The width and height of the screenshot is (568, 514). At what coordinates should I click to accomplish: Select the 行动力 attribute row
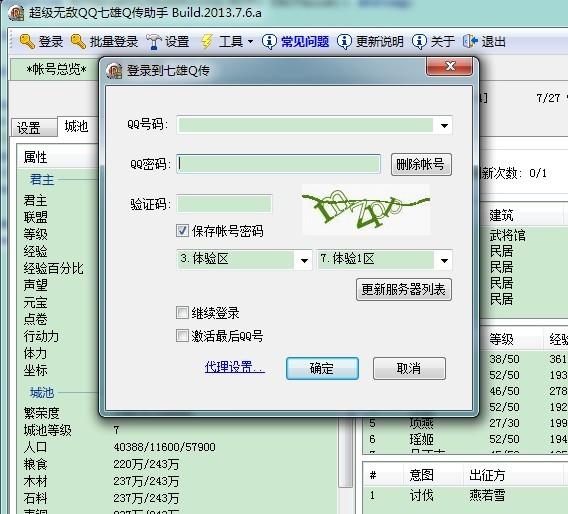(41, 337)
